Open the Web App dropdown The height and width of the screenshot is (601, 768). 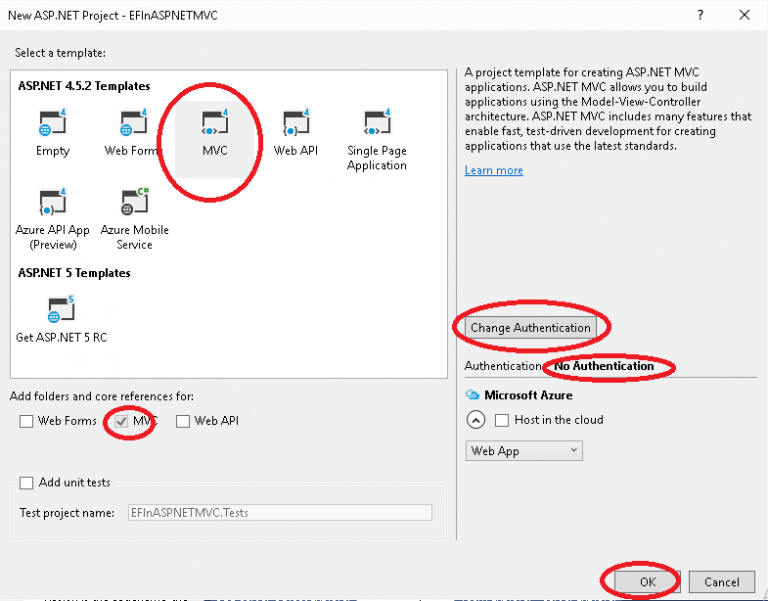[524, 451]
